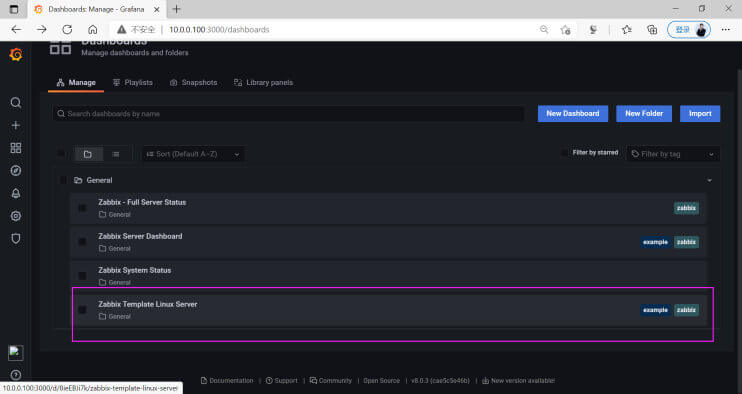The height and width of the screenshot is (394, 742).
Task: Click the zabbix tag on Template Linux Server
Action: (686, 310)
